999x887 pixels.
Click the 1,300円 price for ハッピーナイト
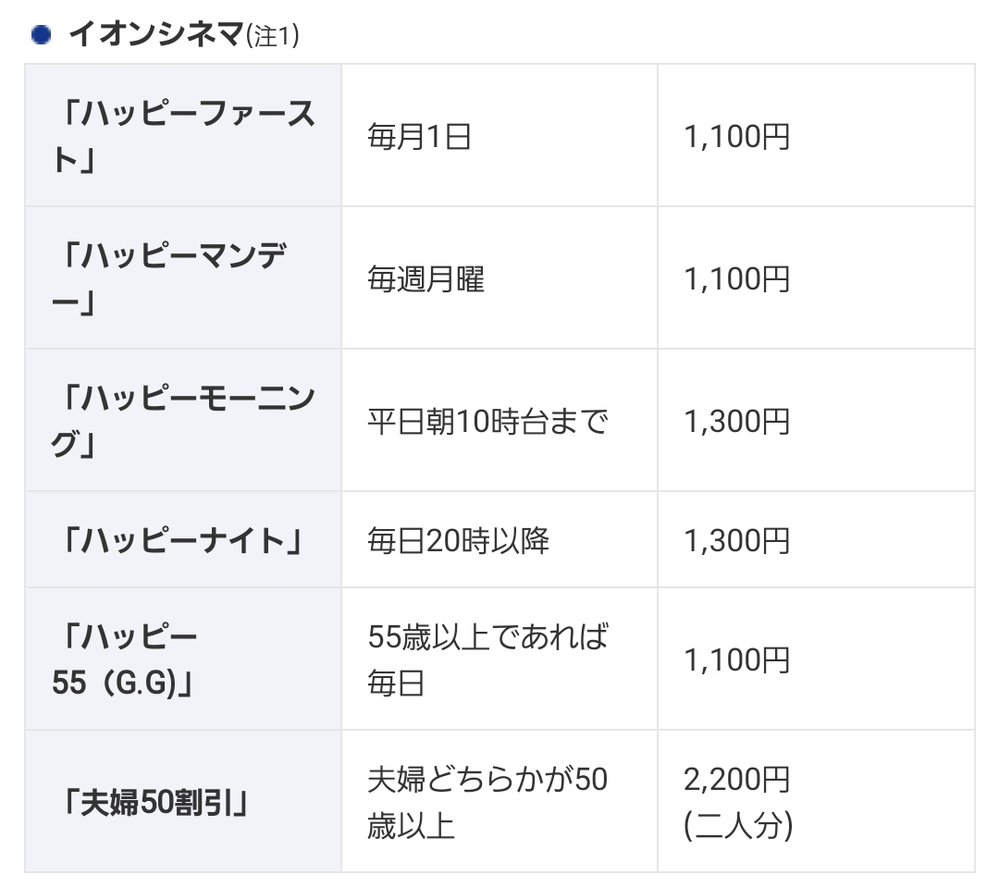(737, 540)
